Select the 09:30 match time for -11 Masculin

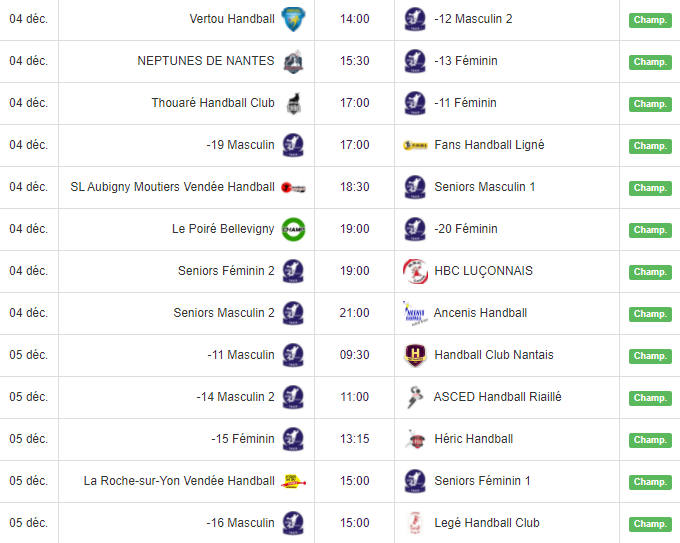tap(354, 355)
